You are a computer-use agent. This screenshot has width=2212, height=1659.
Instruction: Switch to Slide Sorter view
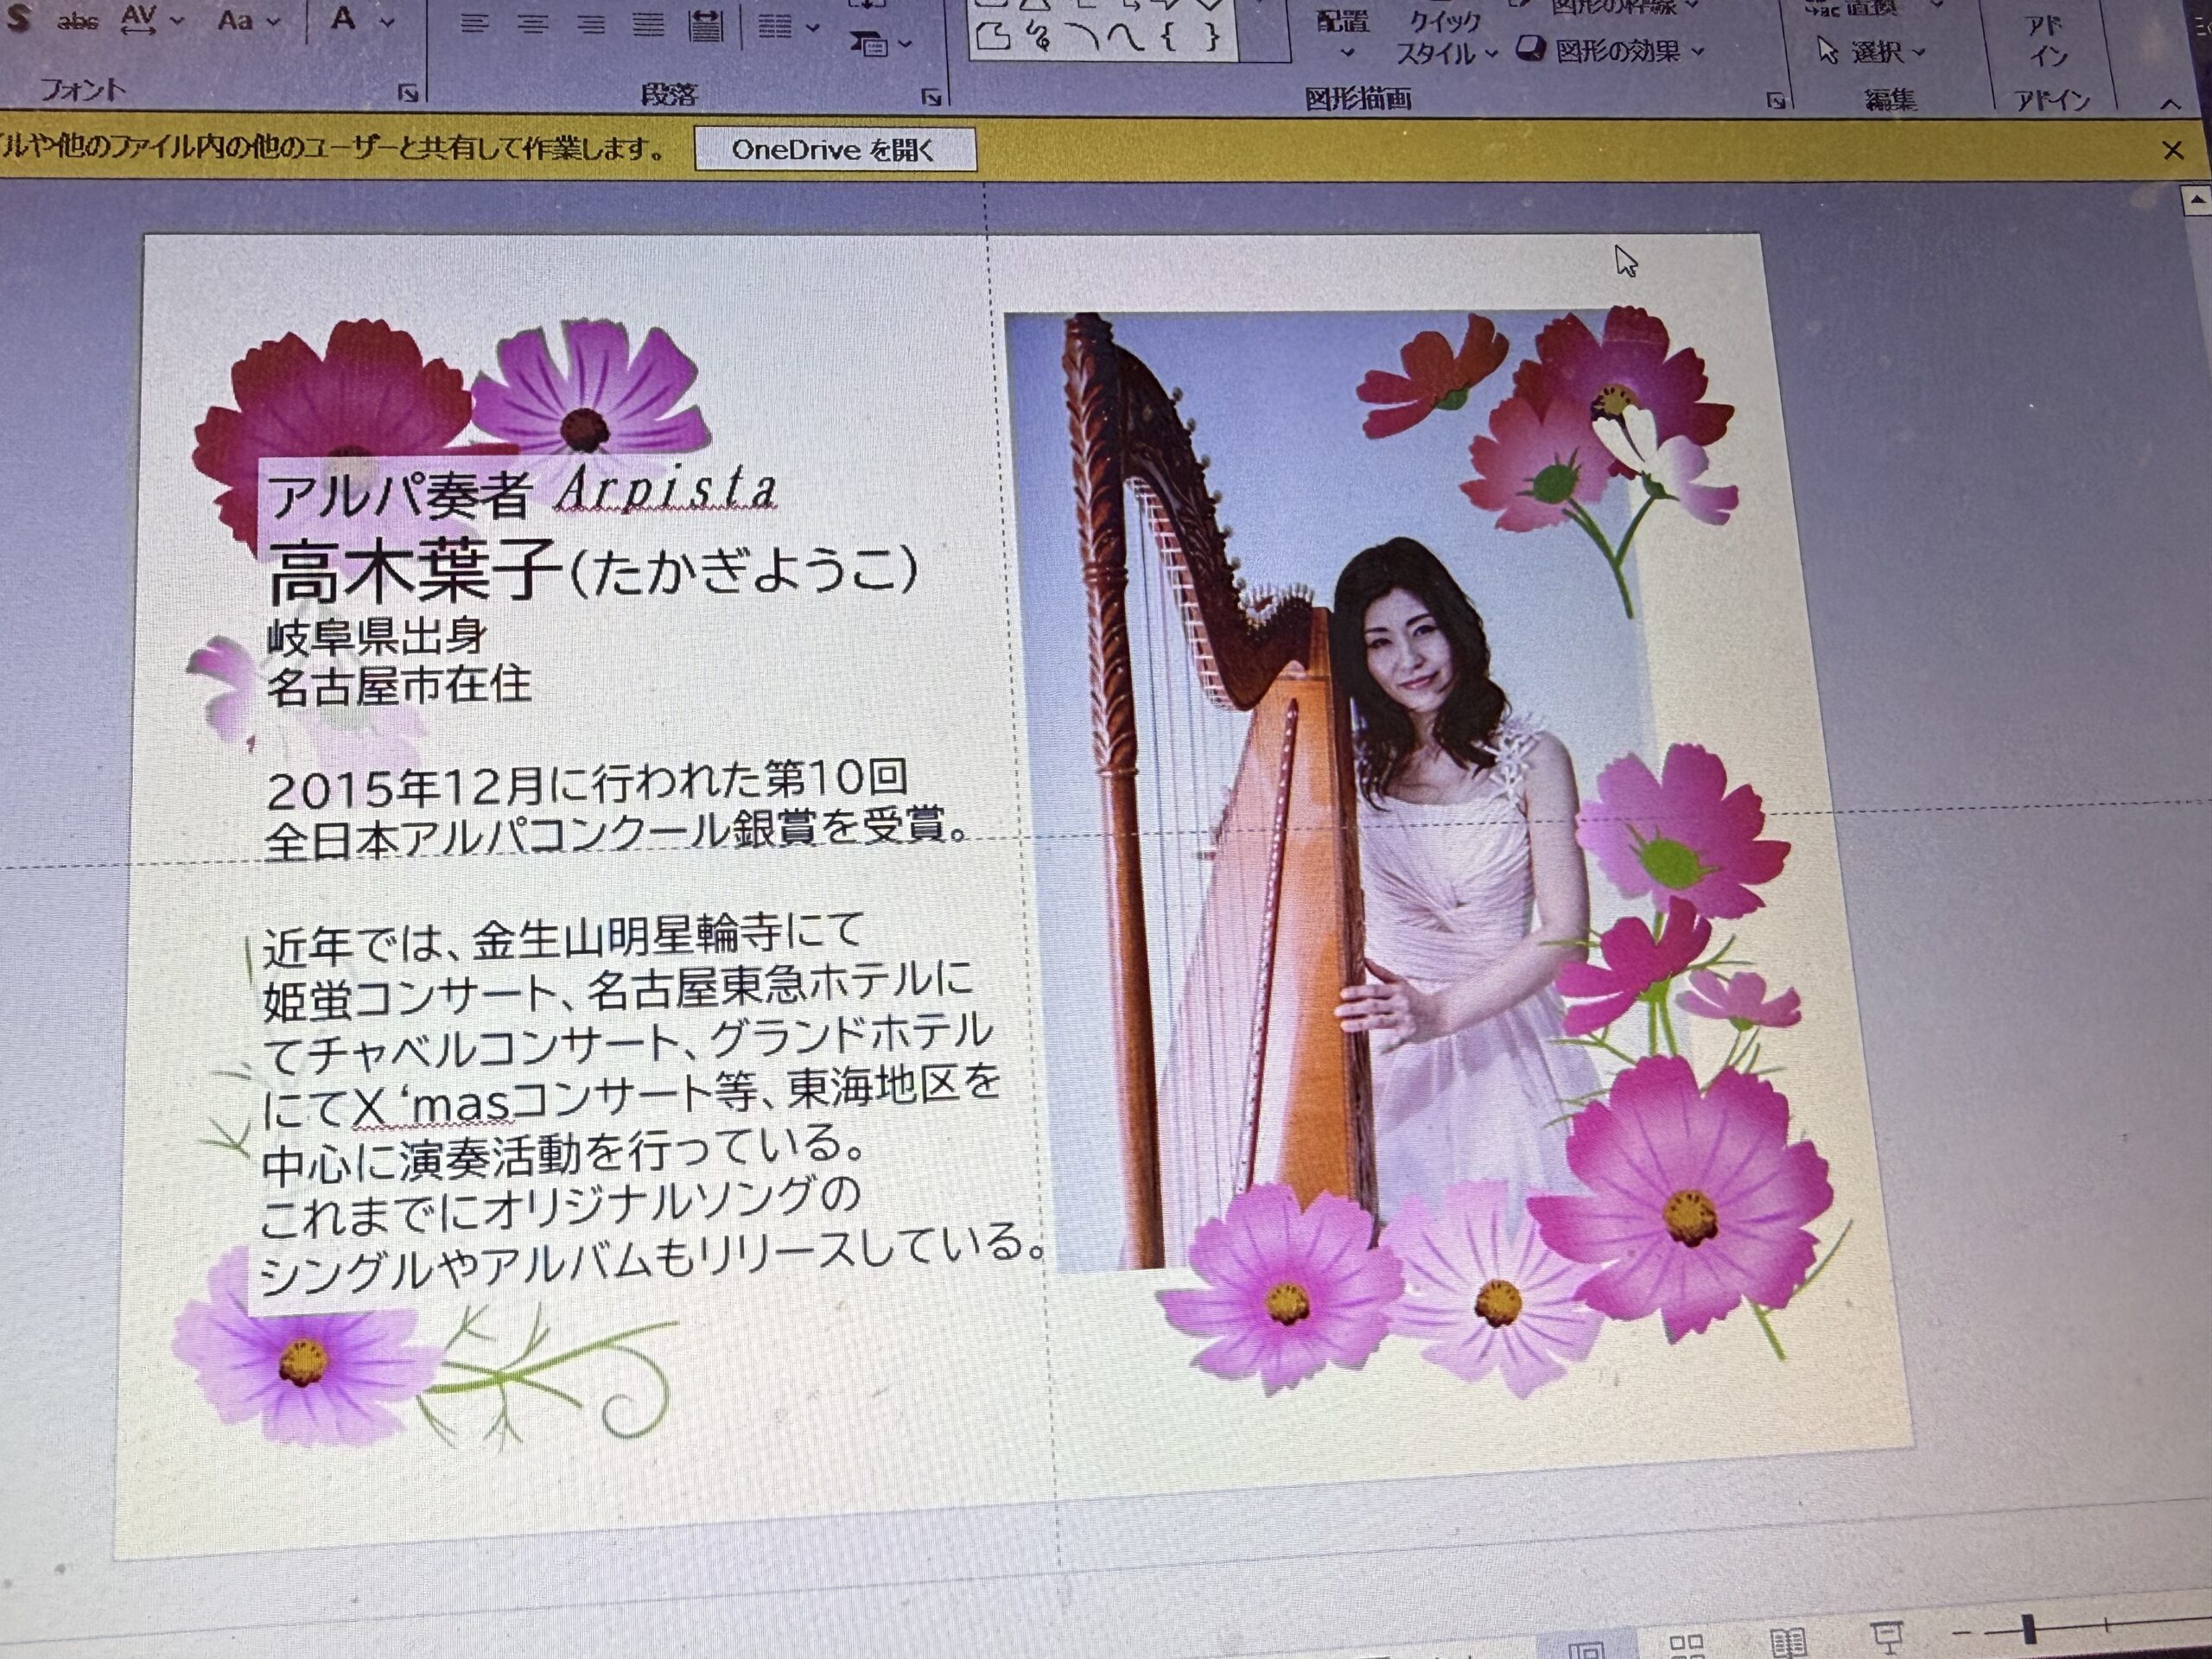(1686, 1645)
